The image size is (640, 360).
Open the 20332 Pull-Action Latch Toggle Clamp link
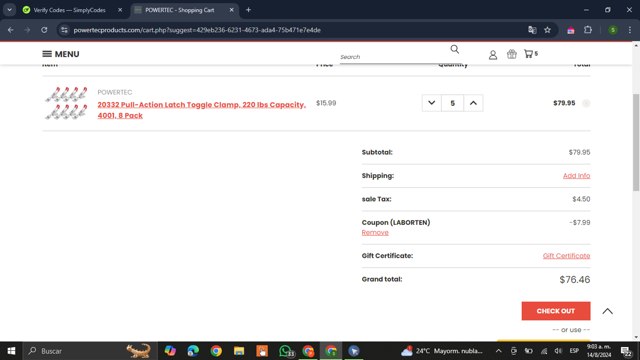202,110
